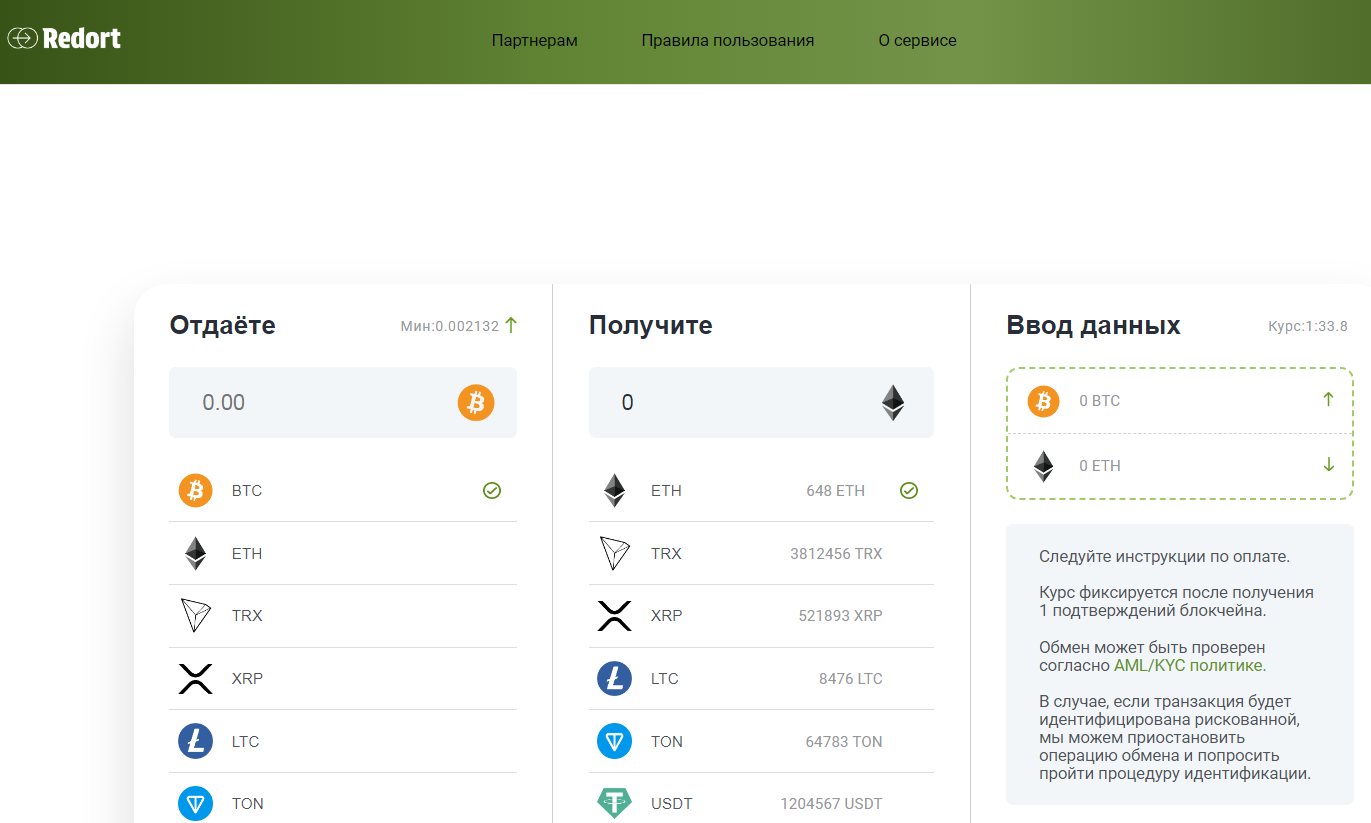Select TRX coin icon in Получите list

click(614, 553)
